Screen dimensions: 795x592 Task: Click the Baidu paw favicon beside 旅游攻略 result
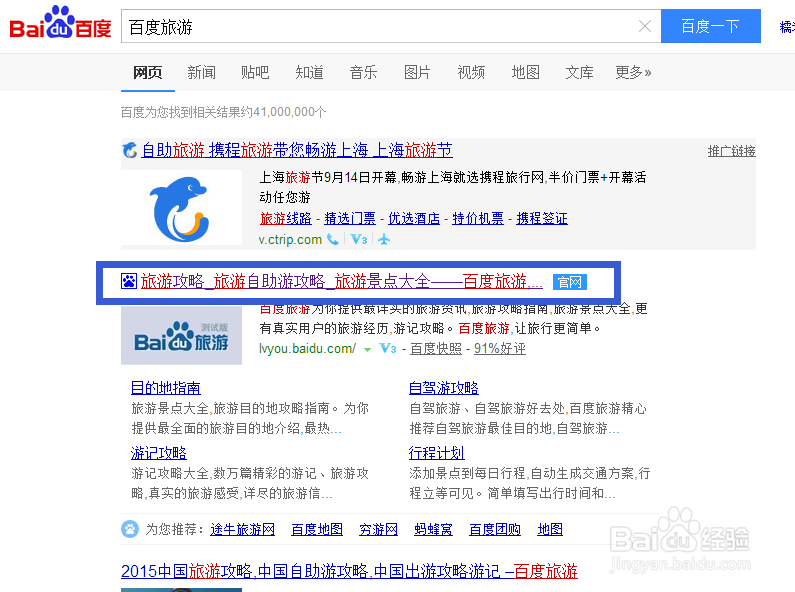pos(129,281)
